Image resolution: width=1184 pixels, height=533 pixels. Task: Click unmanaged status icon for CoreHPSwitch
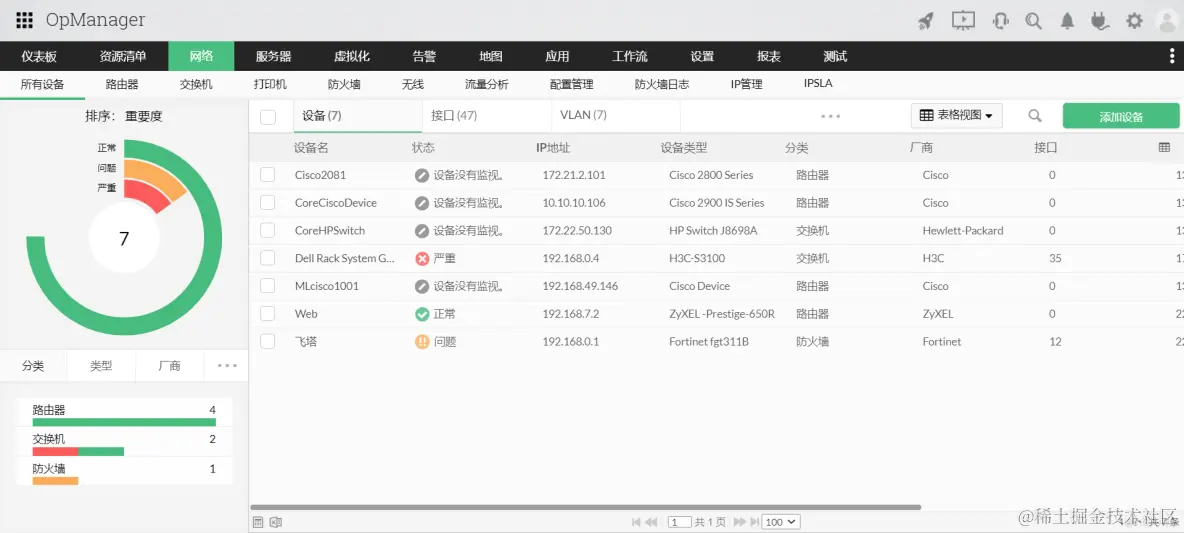[x=422, y=231]
